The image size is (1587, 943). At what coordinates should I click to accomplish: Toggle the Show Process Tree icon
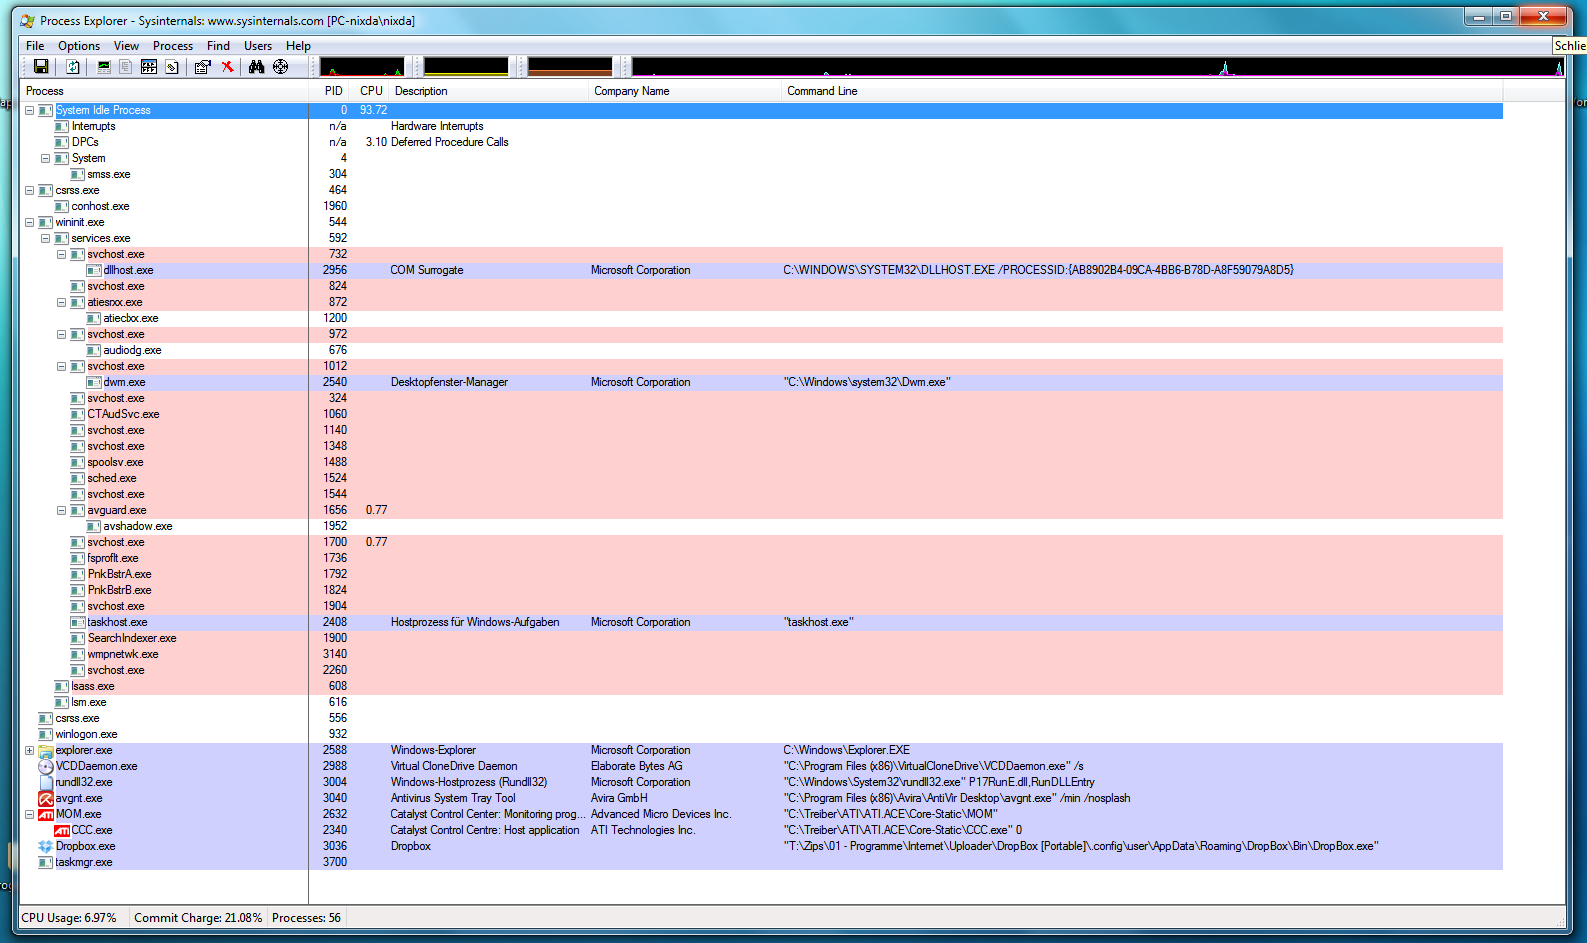(x=126, y=67)
